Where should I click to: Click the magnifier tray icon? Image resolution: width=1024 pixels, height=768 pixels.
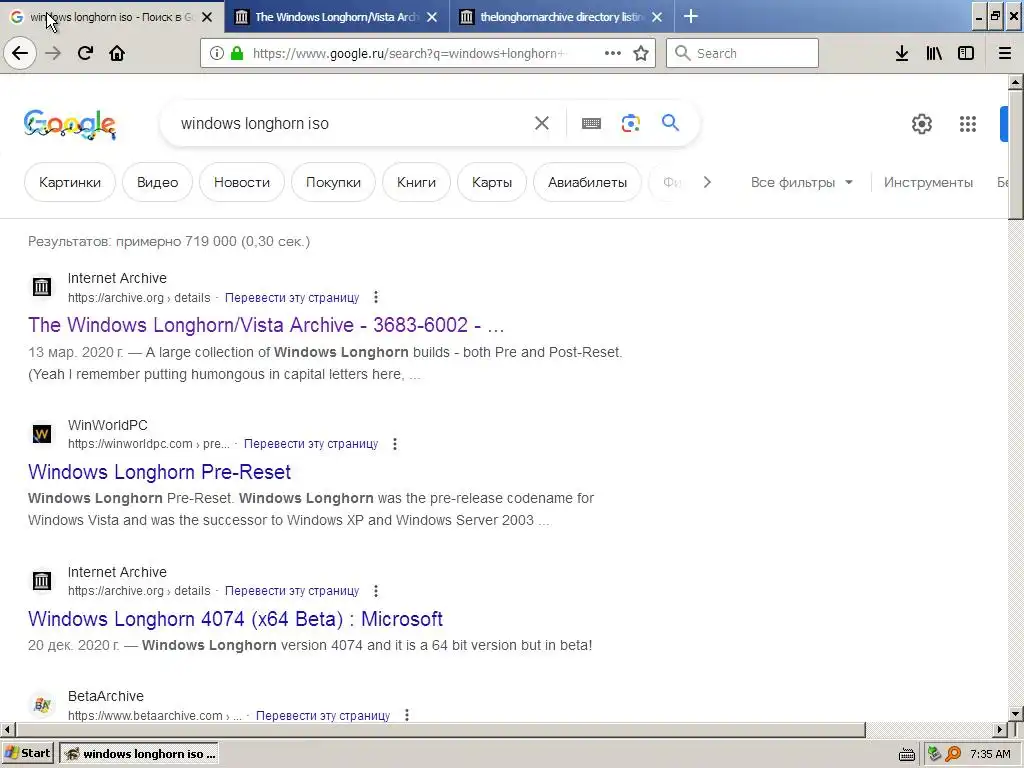click(x=953, y=754)
